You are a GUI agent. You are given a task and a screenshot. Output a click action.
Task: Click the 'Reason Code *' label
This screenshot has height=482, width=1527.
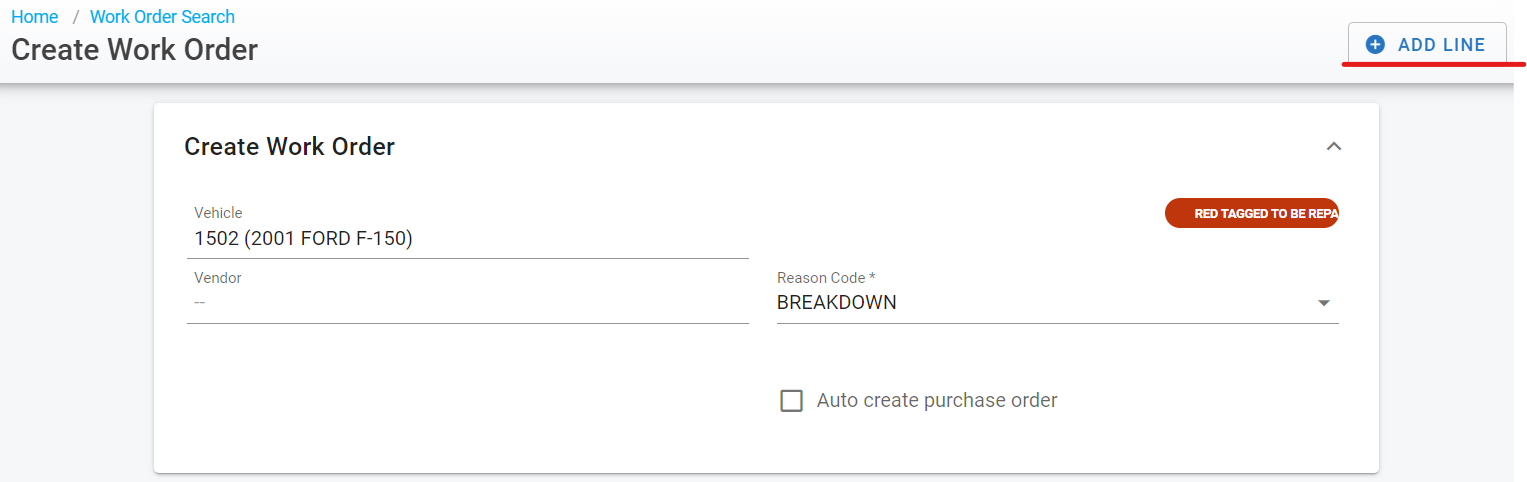(825, 278)
